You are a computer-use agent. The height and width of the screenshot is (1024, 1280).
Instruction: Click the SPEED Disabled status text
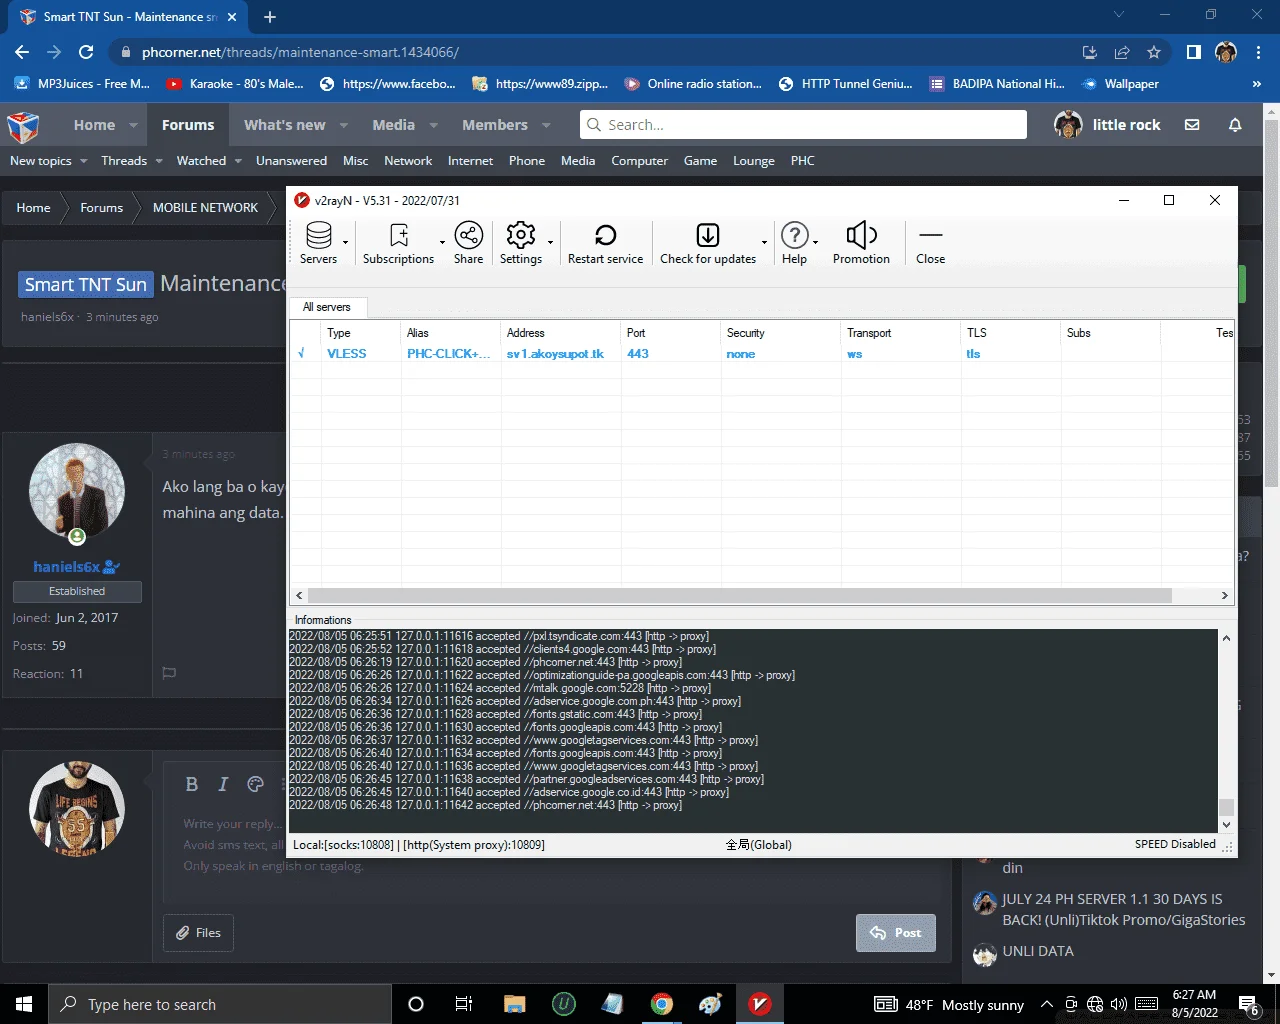[1175, 844]
